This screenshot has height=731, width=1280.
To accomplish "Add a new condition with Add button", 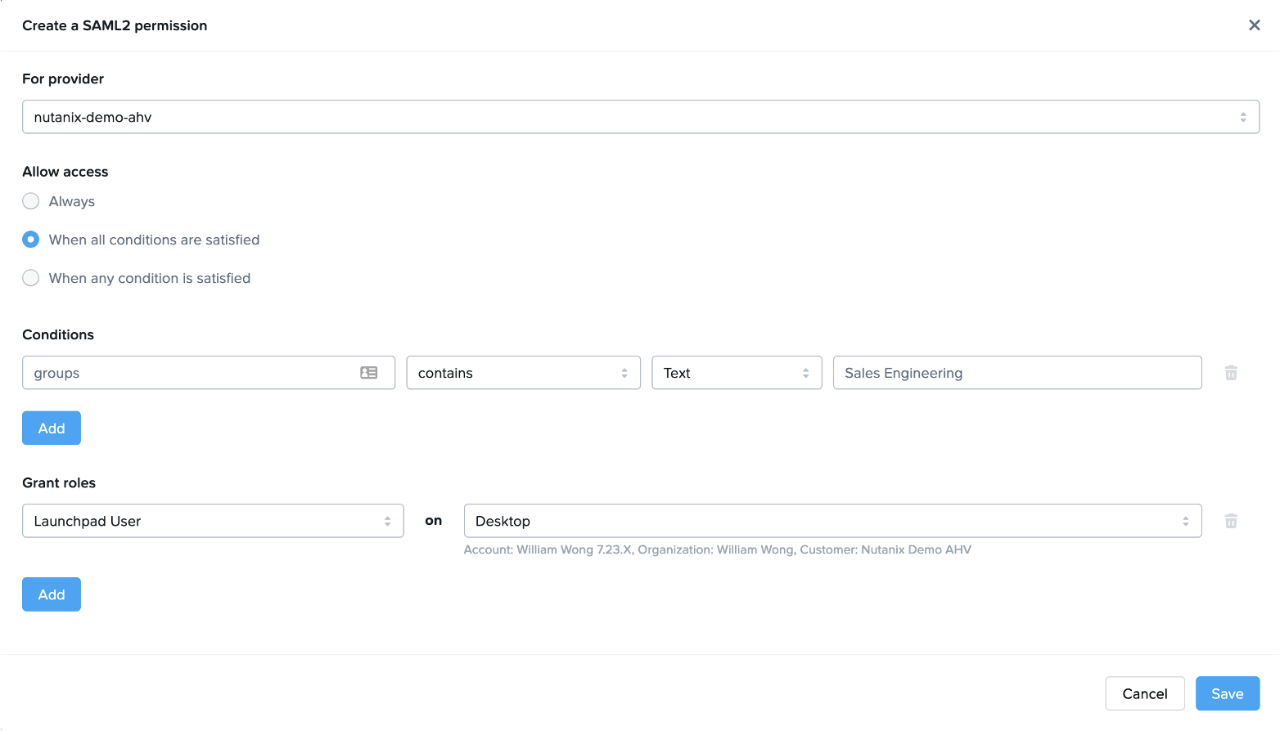I will pos(51,428).
